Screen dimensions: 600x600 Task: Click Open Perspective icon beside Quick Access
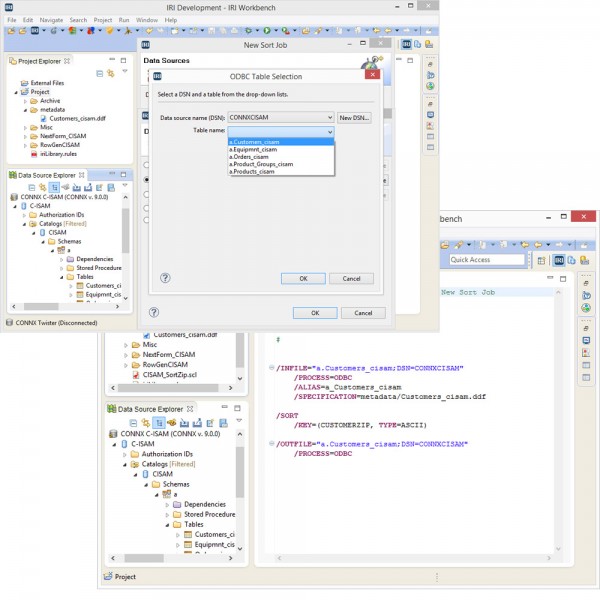click(541, 261)
